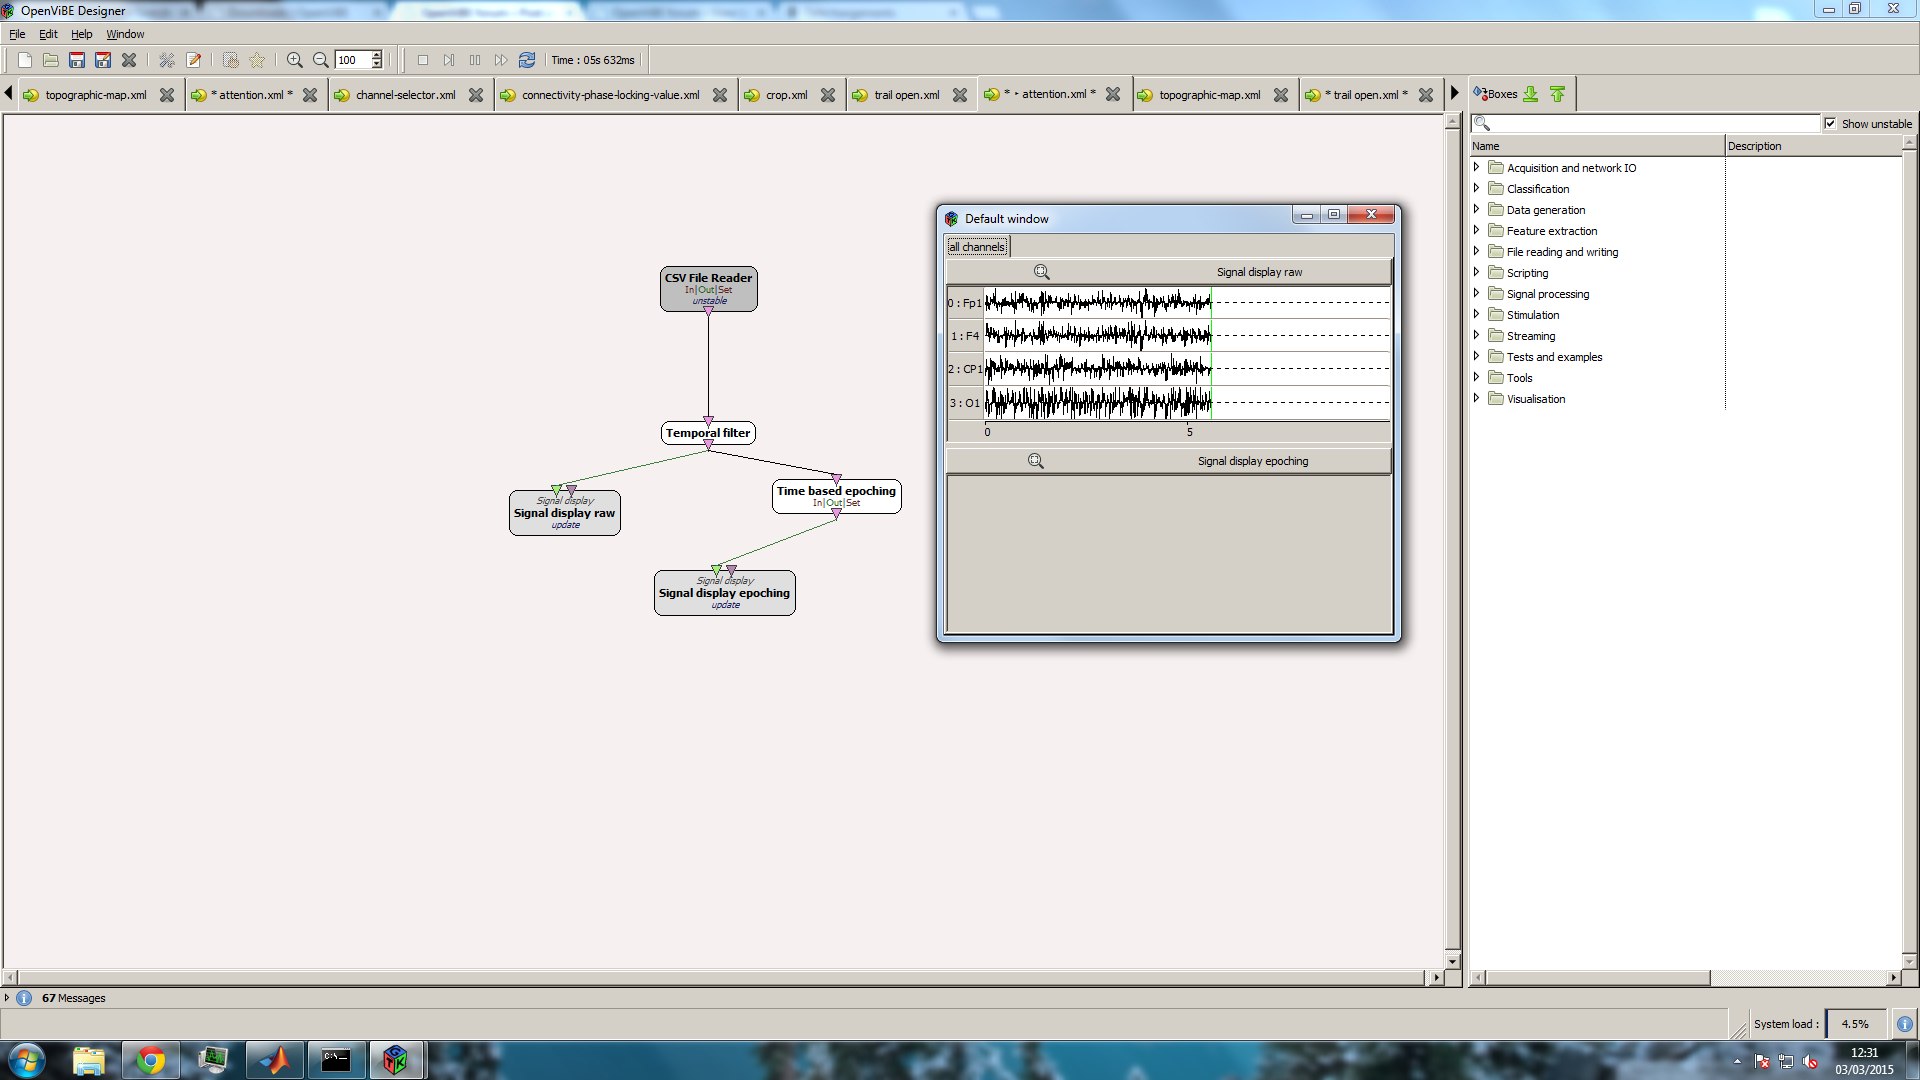Click the Windows Start button

(x=26, y=1060)
